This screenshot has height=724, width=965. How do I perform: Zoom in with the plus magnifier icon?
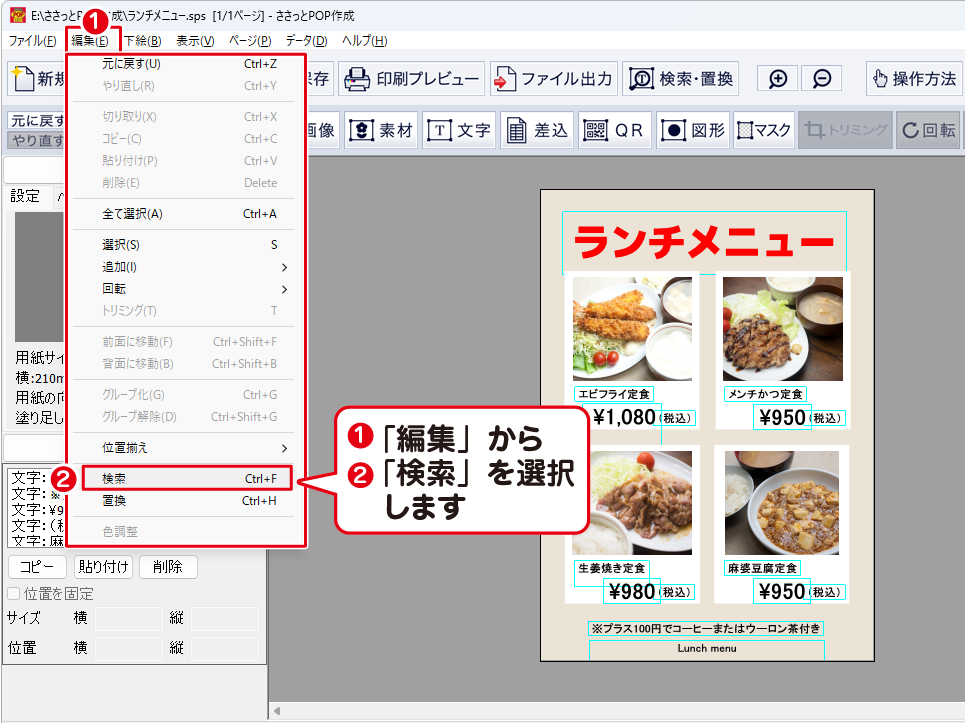777,79
